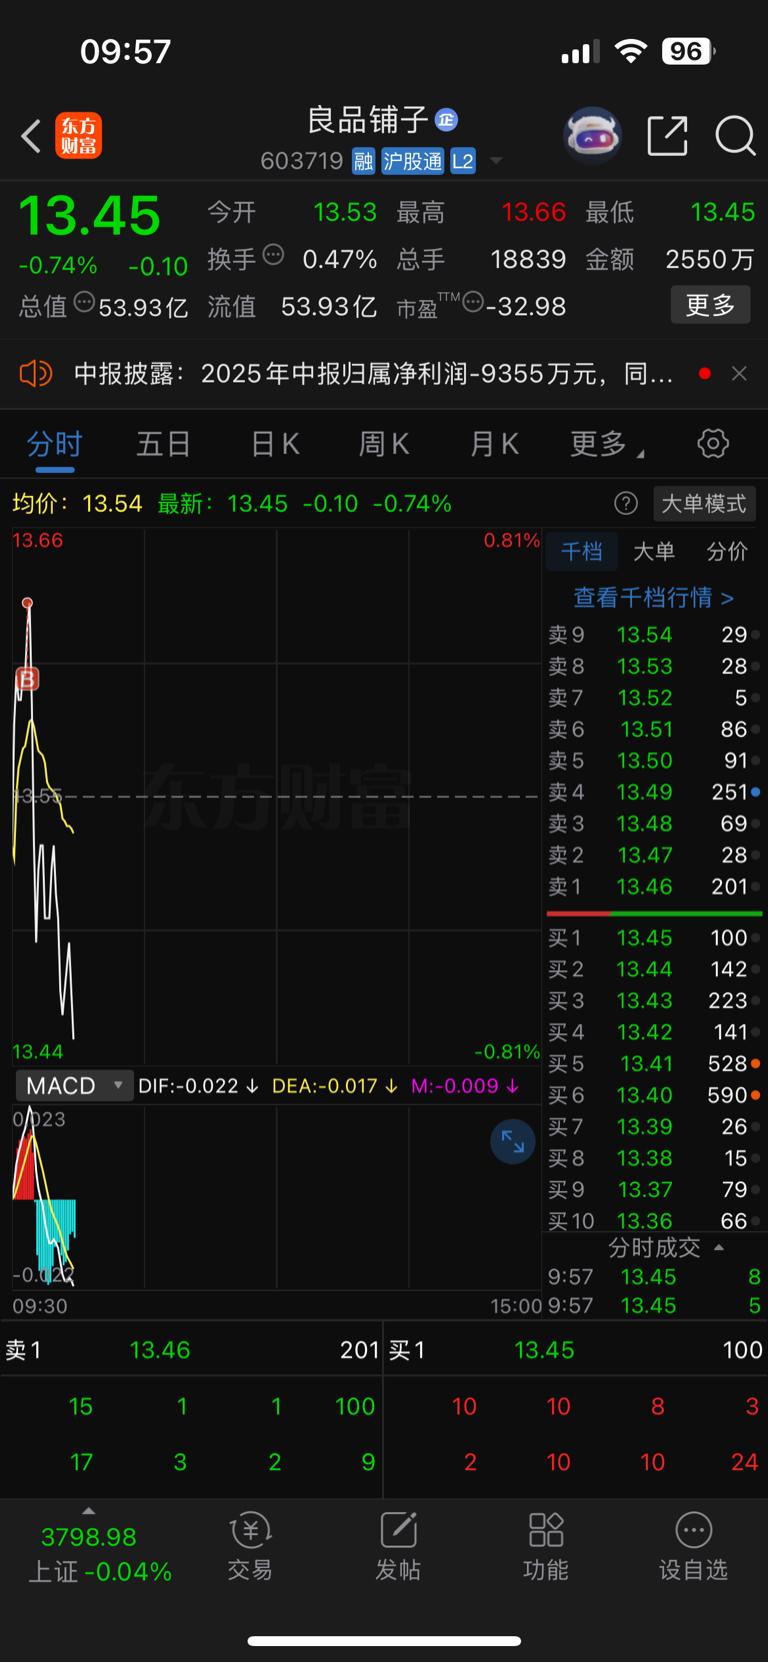Tap 设自选 add to watchlist
The image size is (768, 1663).
point(693,1546)
